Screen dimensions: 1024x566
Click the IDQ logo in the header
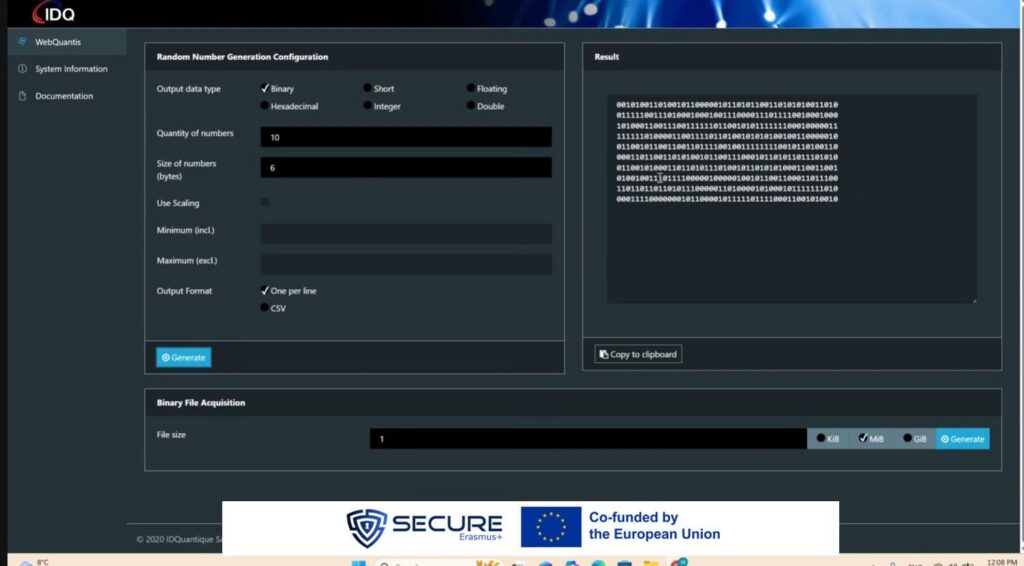tap(54, 13)
